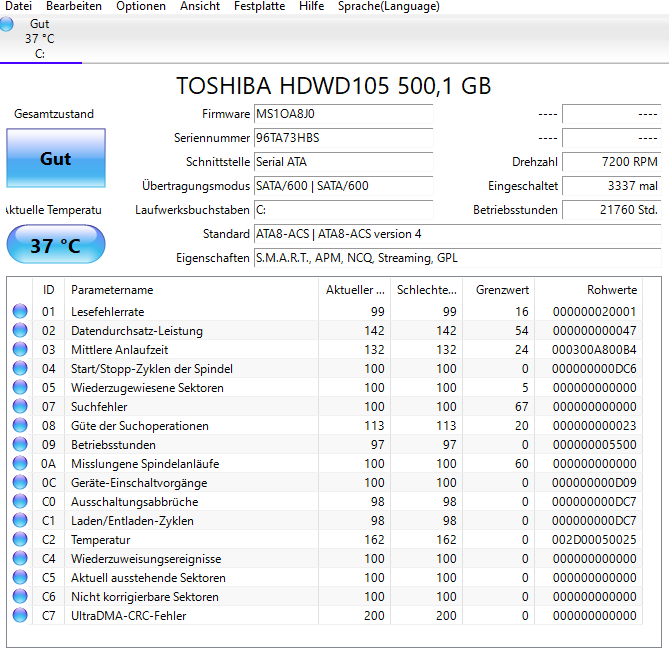Click status orb for Laden/Entladen-Zyklen row
Screen dimensions: 669x655
coord(20,520)
